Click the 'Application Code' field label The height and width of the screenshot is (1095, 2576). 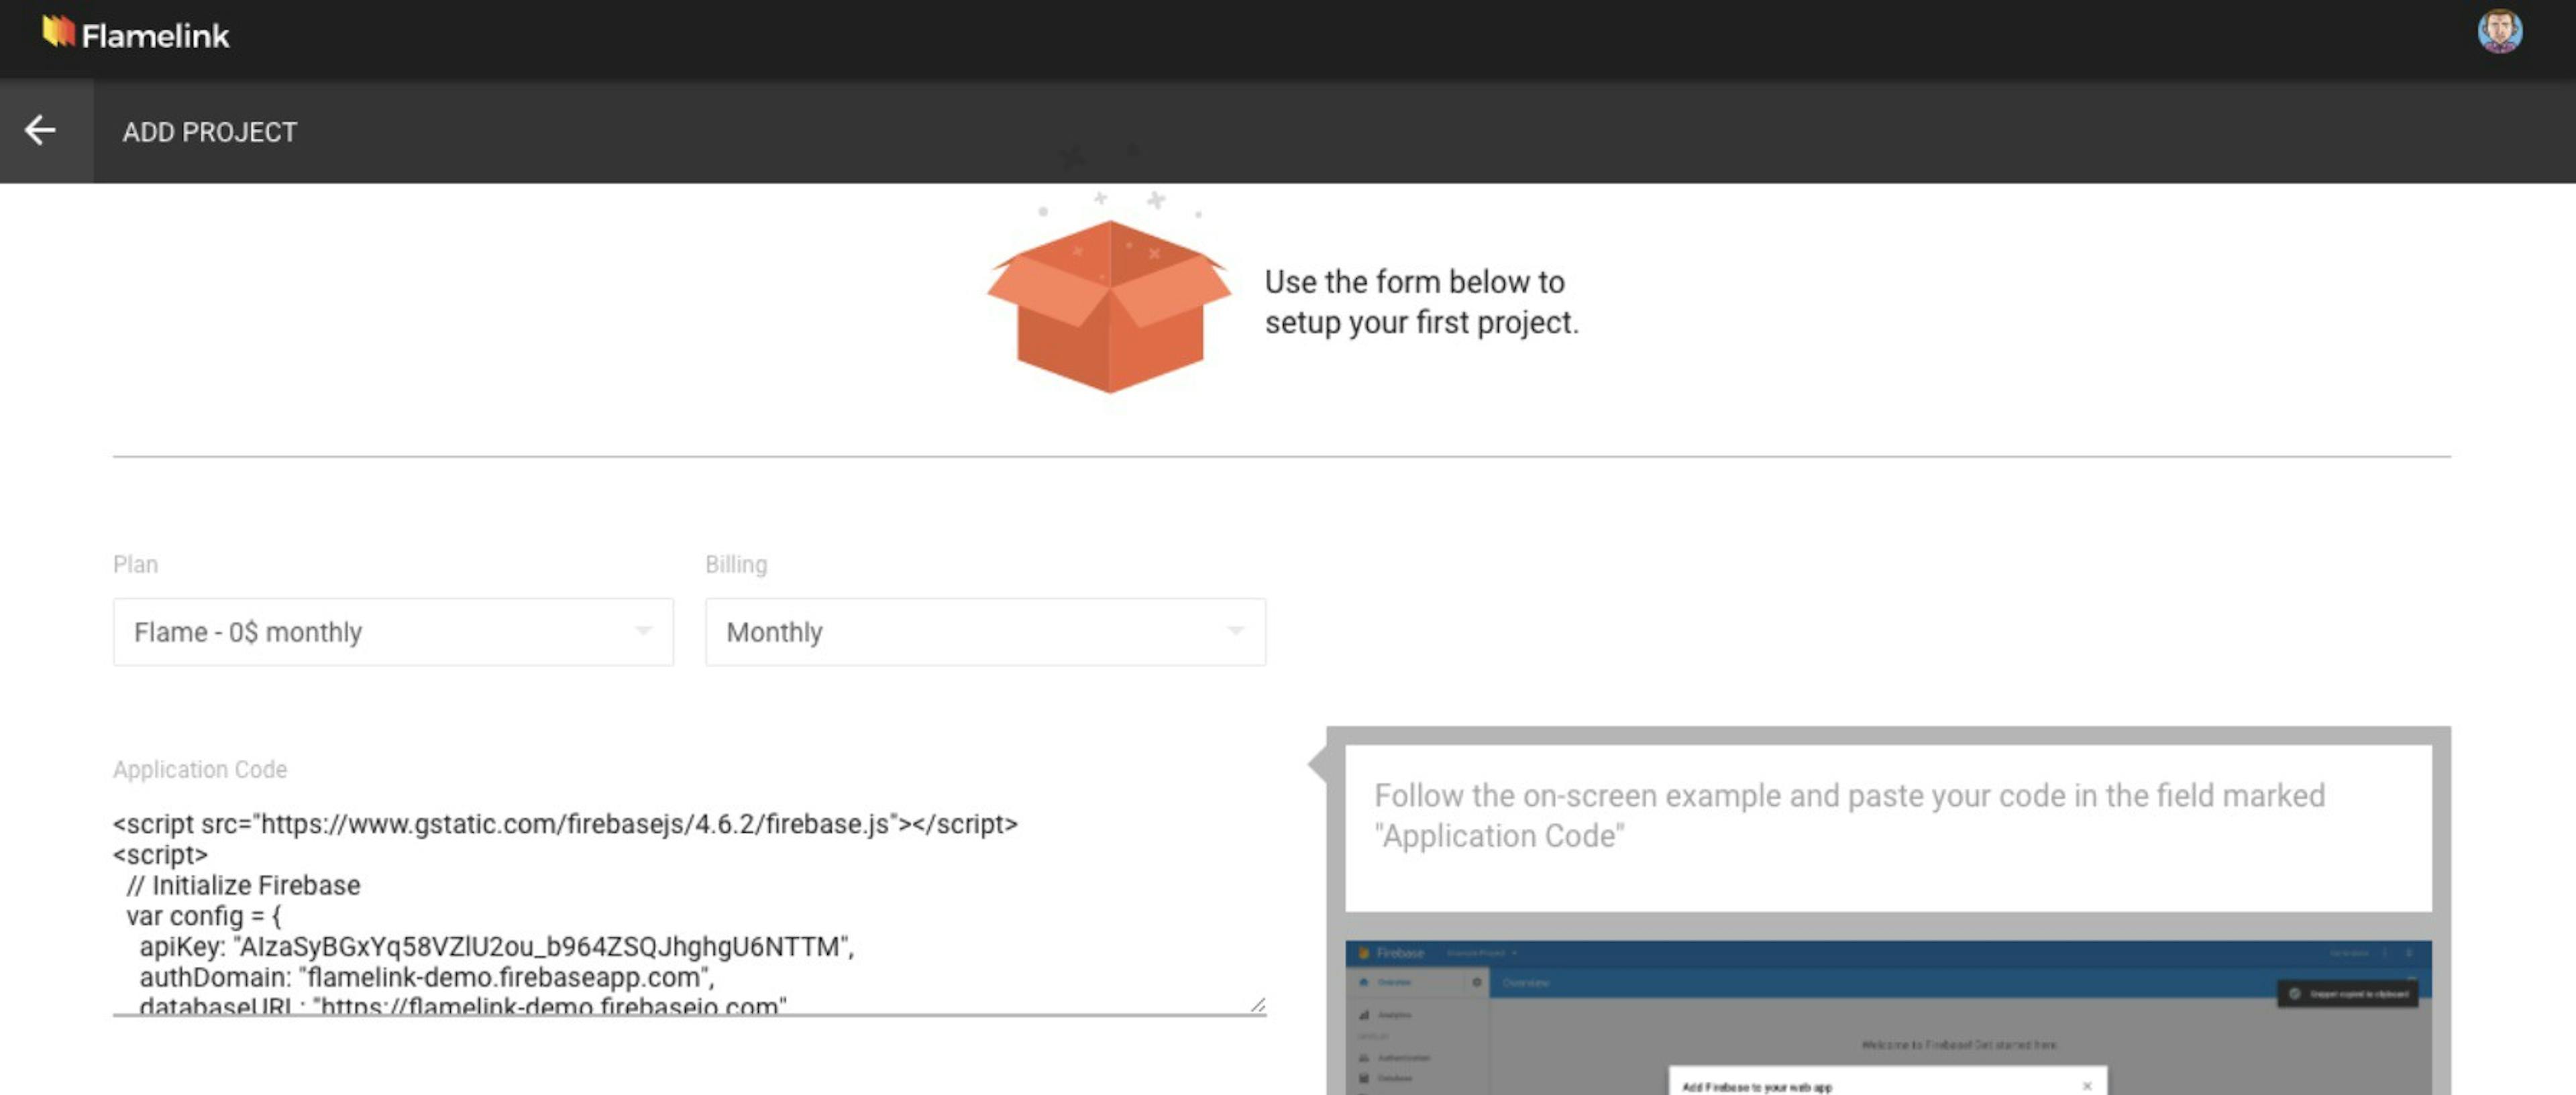(200, 769)
